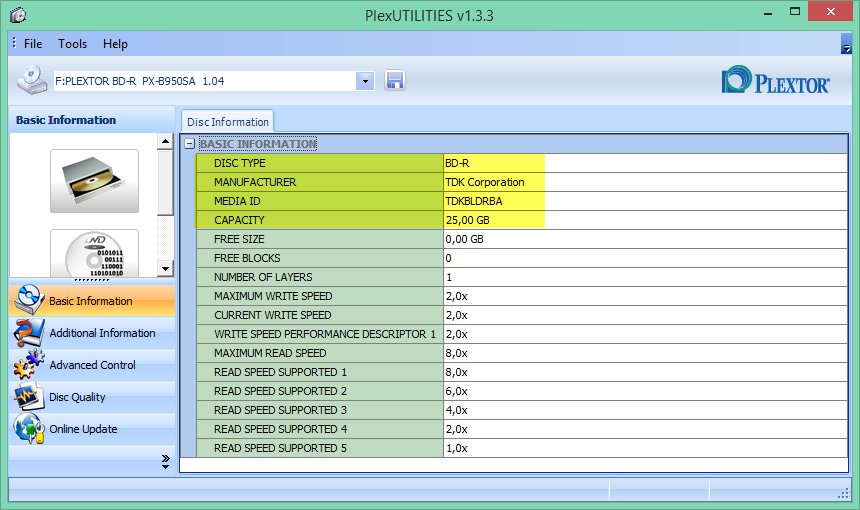
Task: Click the disc drive icon beside drive selector
Action: point(32,80)
